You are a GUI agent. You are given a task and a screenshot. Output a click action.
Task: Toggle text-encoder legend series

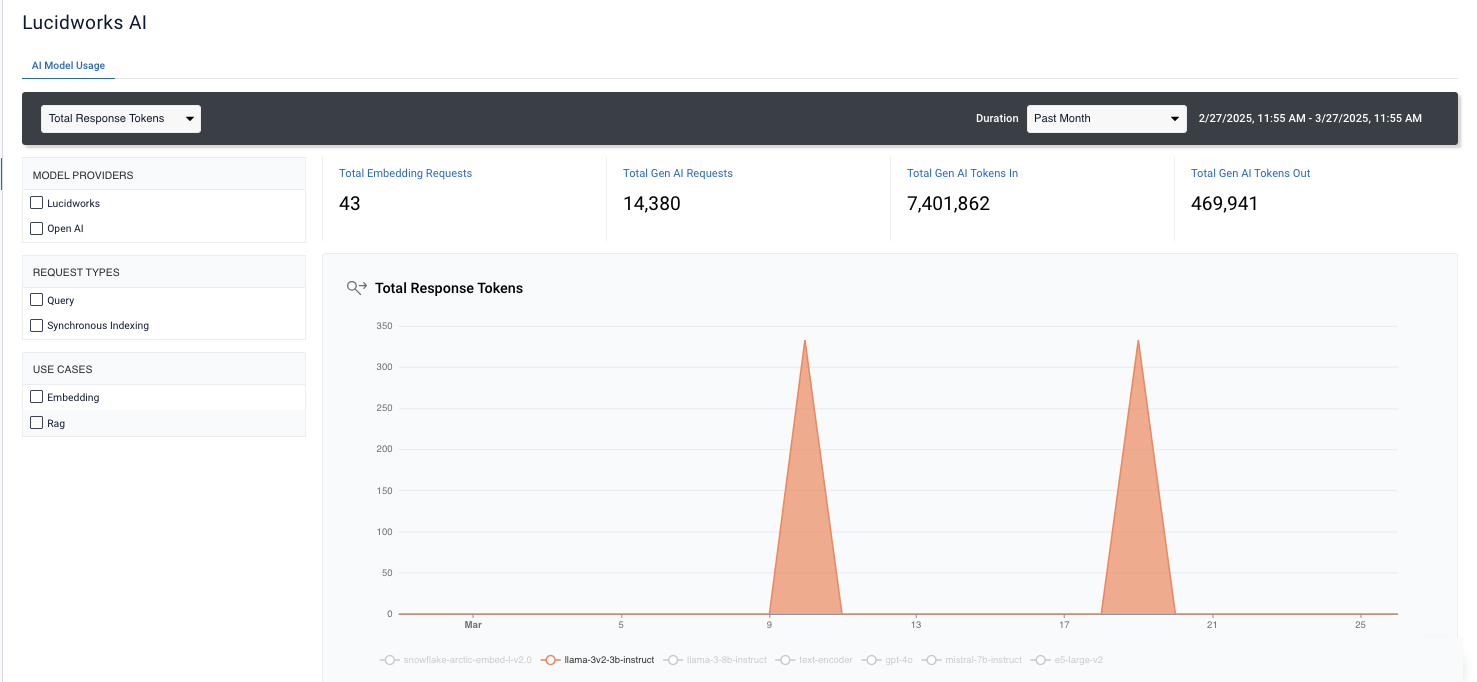coord(814,660)
